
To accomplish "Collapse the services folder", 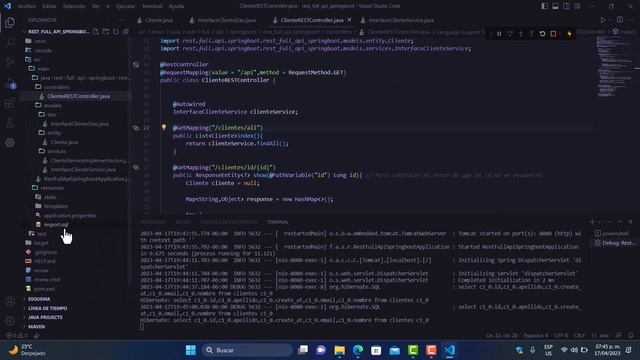I will (56, 151).
